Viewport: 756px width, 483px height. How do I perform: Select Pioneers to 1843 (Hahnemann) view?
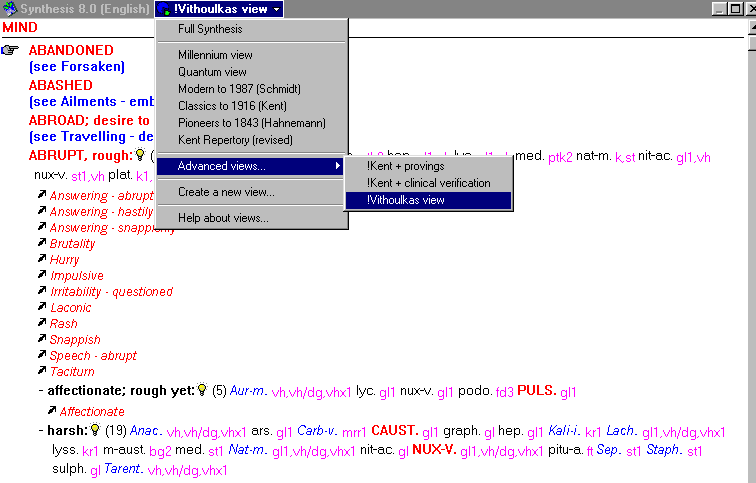click(251, 123)
